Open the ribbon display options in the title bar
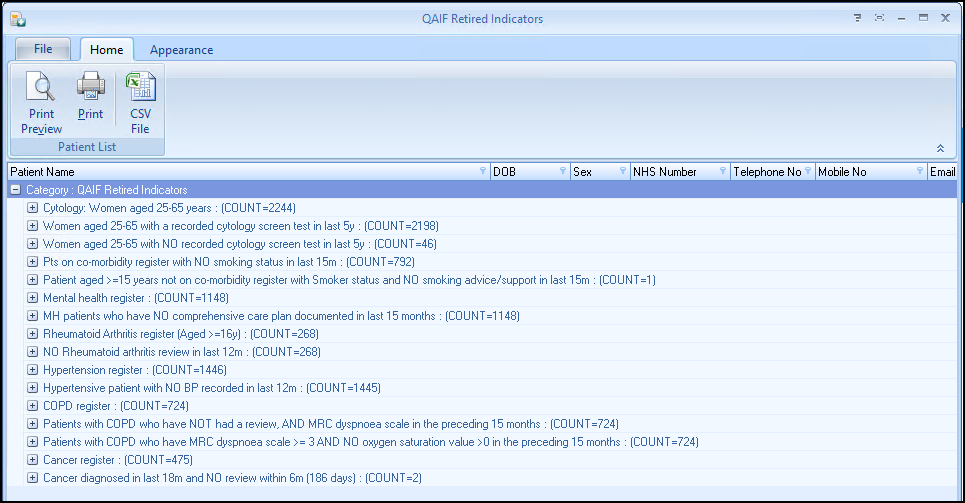This screenshot has height=503, width=965. [x=857, y=18]
